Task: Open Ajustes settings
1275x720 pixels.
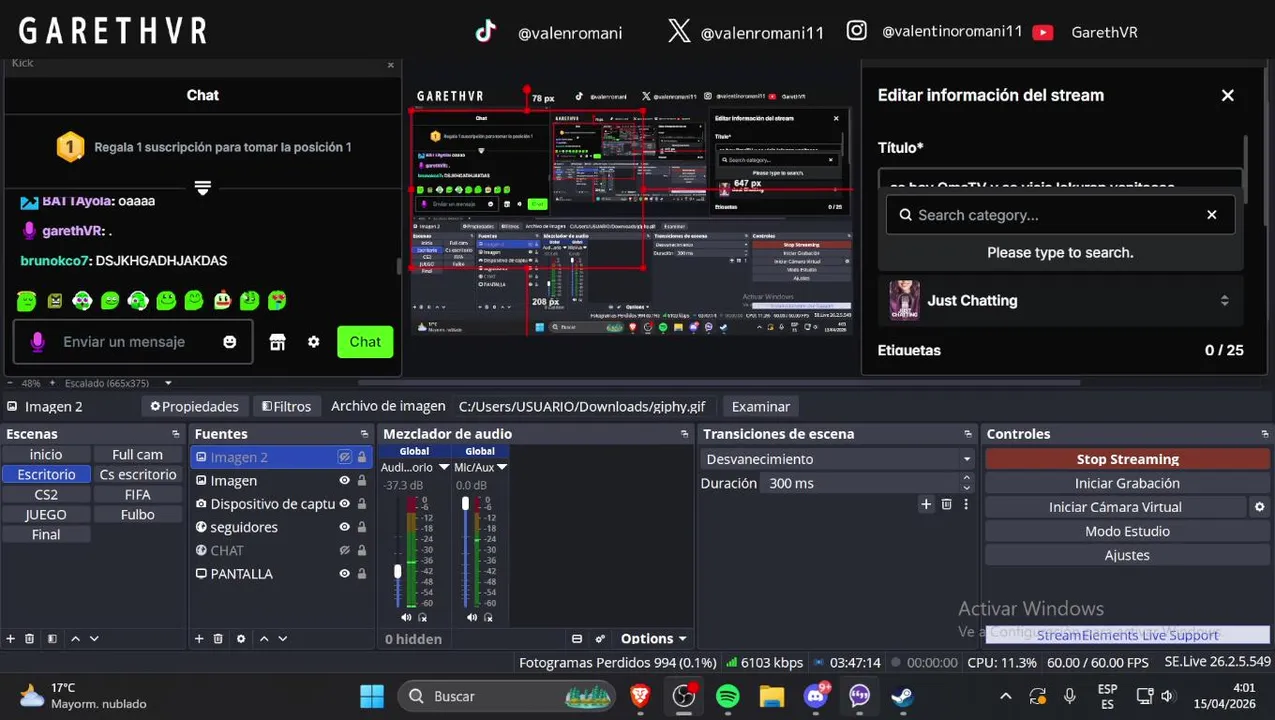Action: pos(1127,555)
